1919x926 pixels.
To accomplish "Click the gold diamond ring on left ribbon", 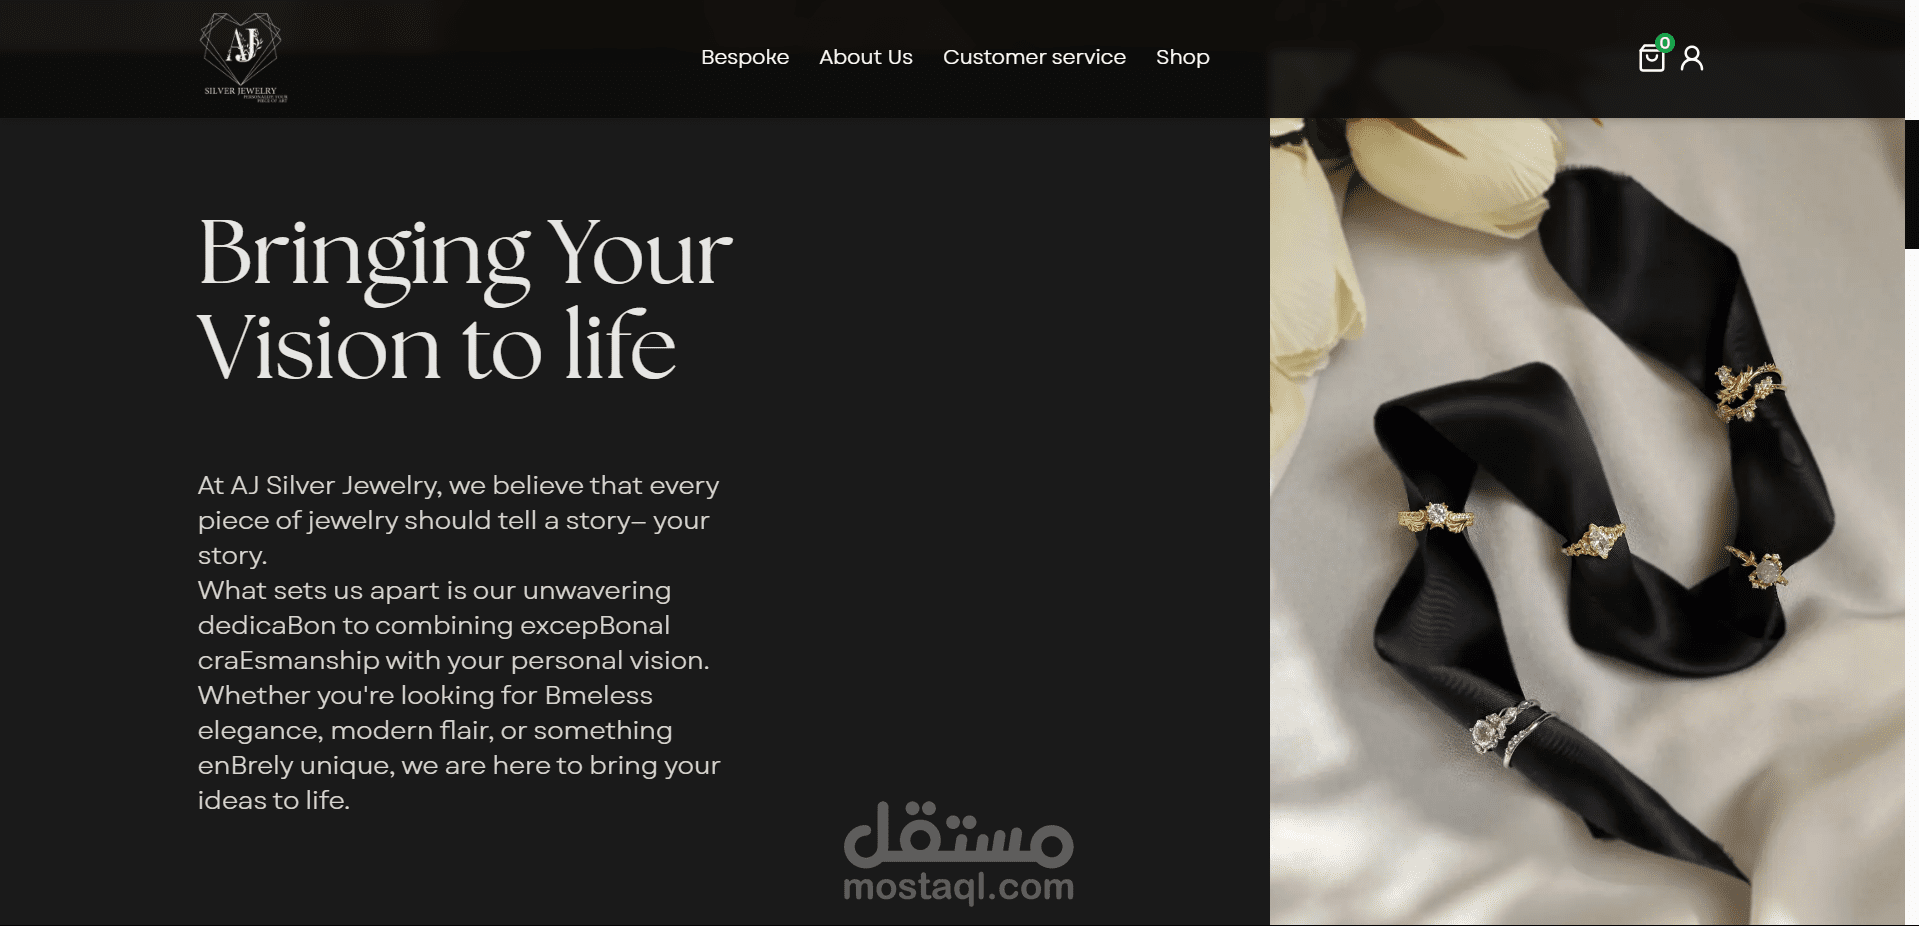I will tap(1434, 519).
